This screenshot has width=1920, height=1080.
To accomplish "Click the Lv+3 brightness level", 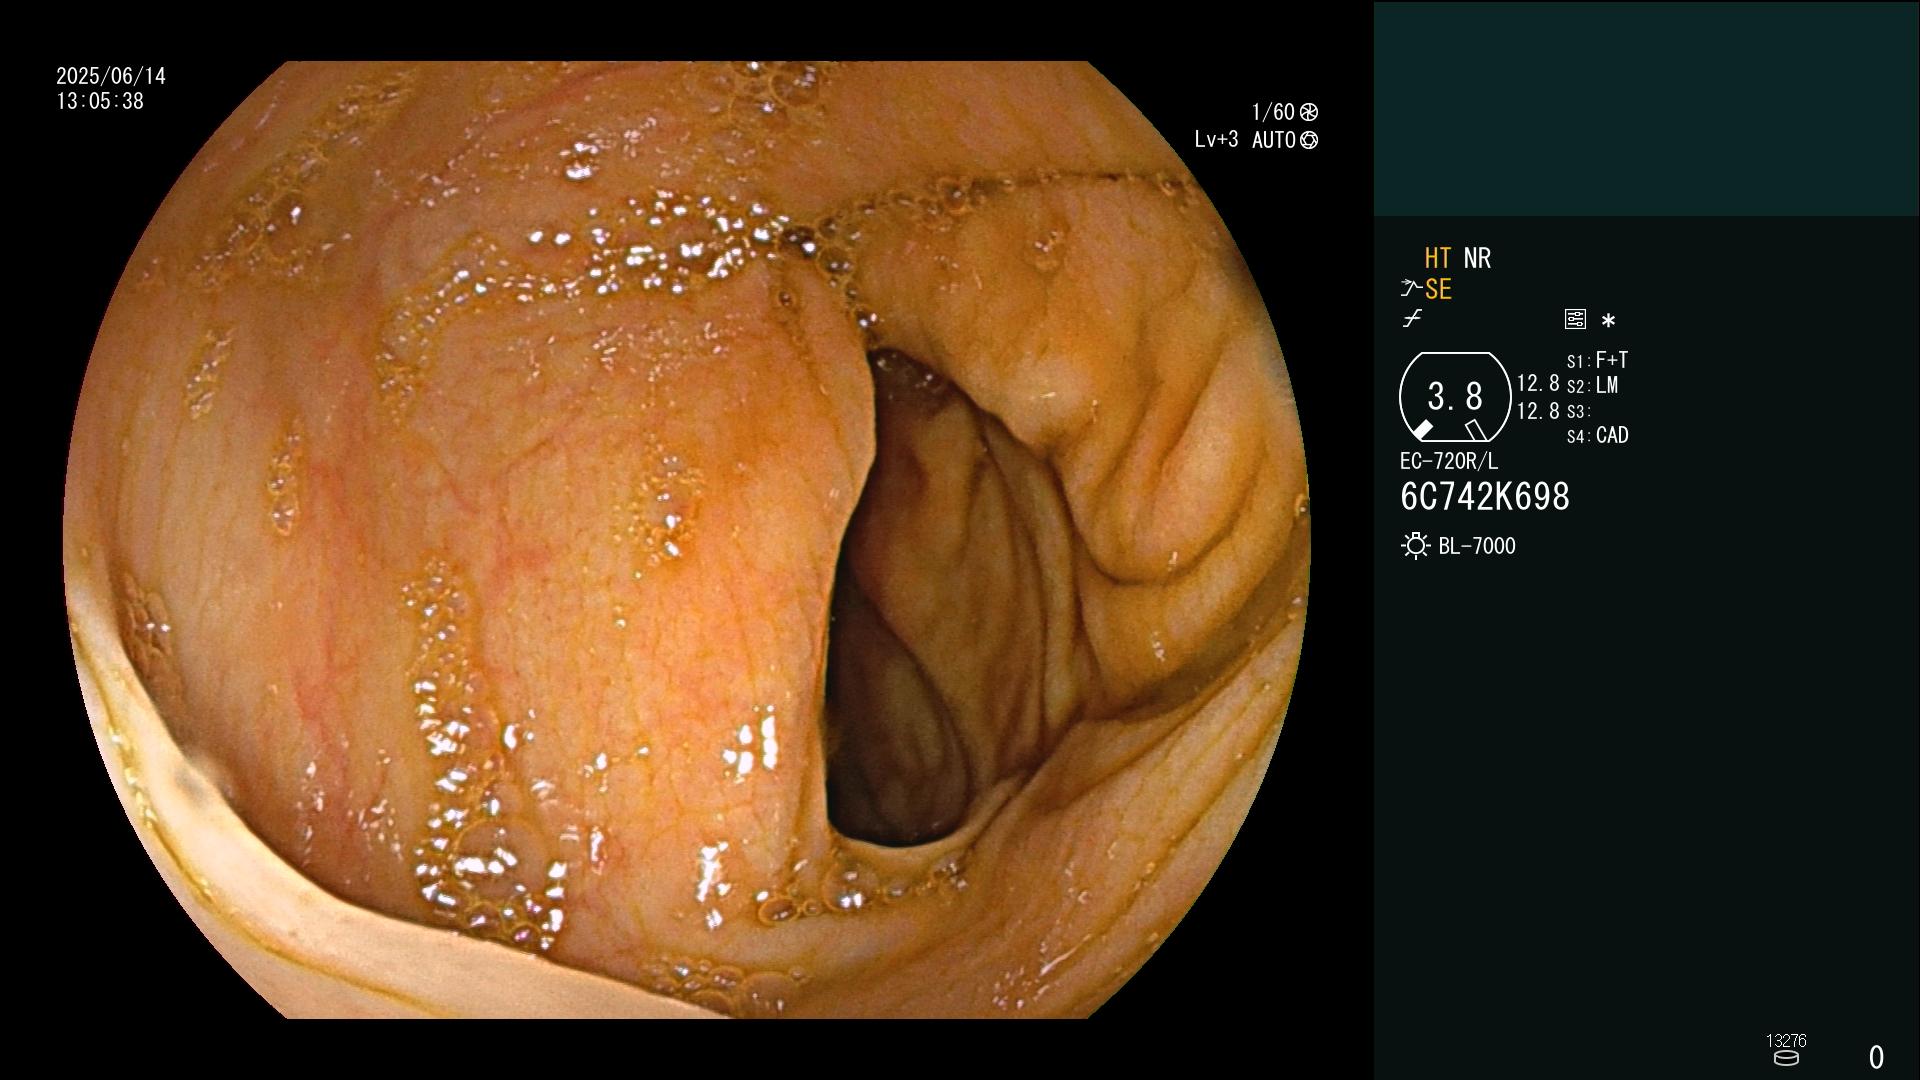I will click(1216, 140).
